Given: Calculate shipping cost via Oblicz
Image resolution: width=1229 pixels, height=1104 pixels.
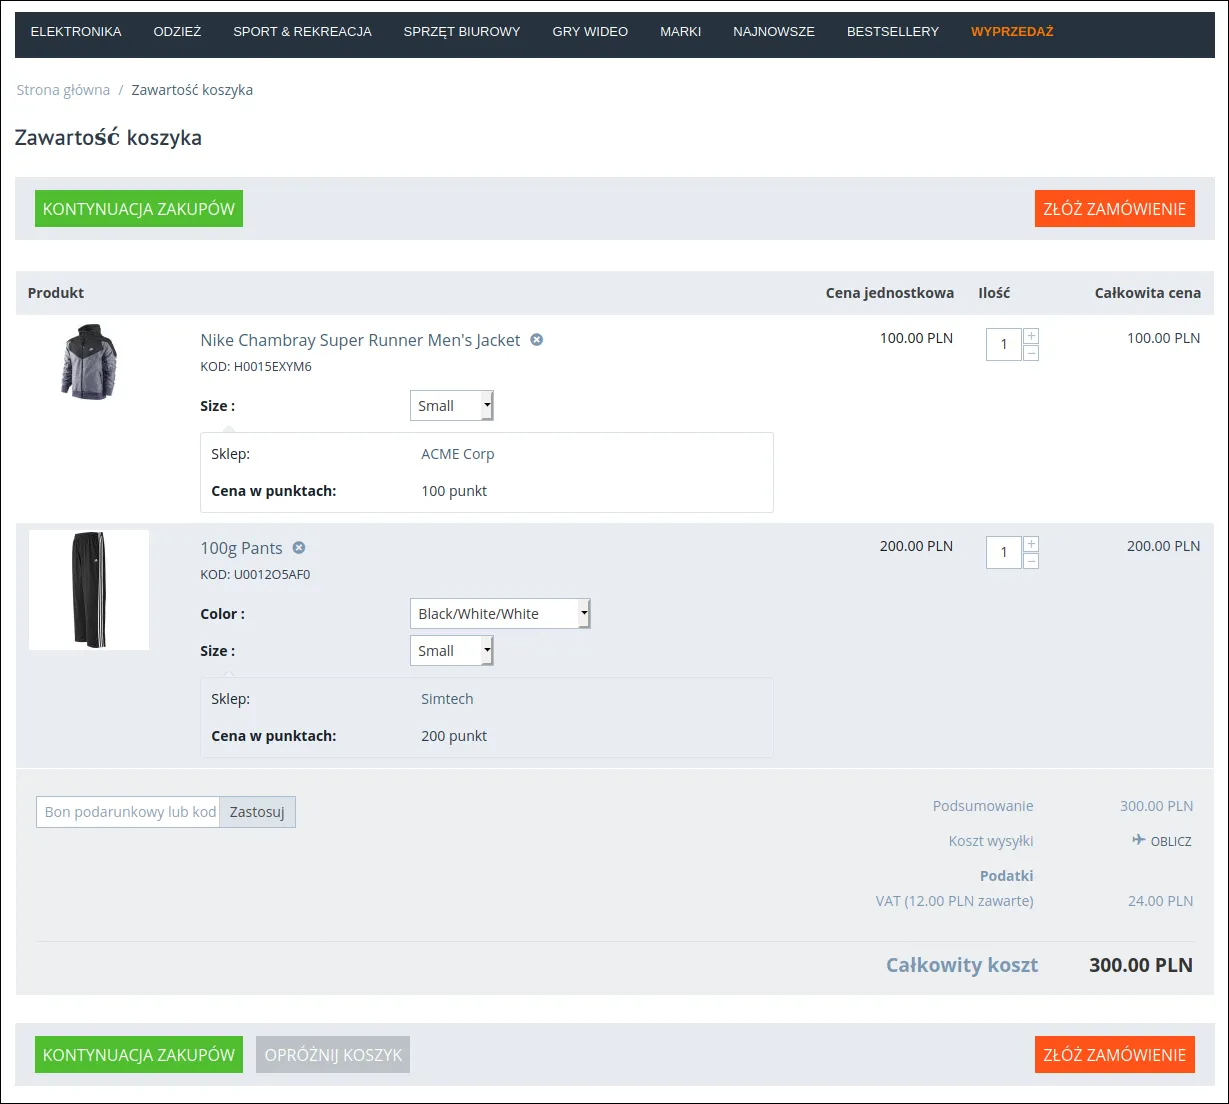Looking at the screenshot, I should coord(1162,841).
